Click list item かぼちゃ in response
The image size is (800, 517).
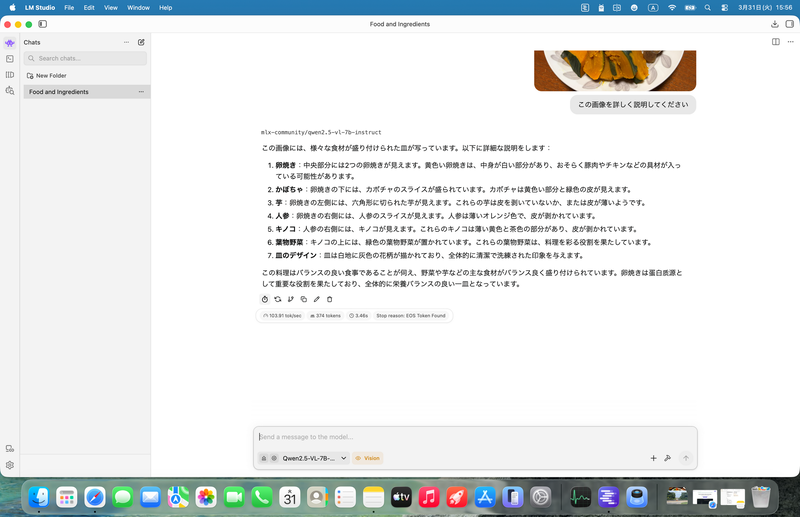click(x=289, y=189)
